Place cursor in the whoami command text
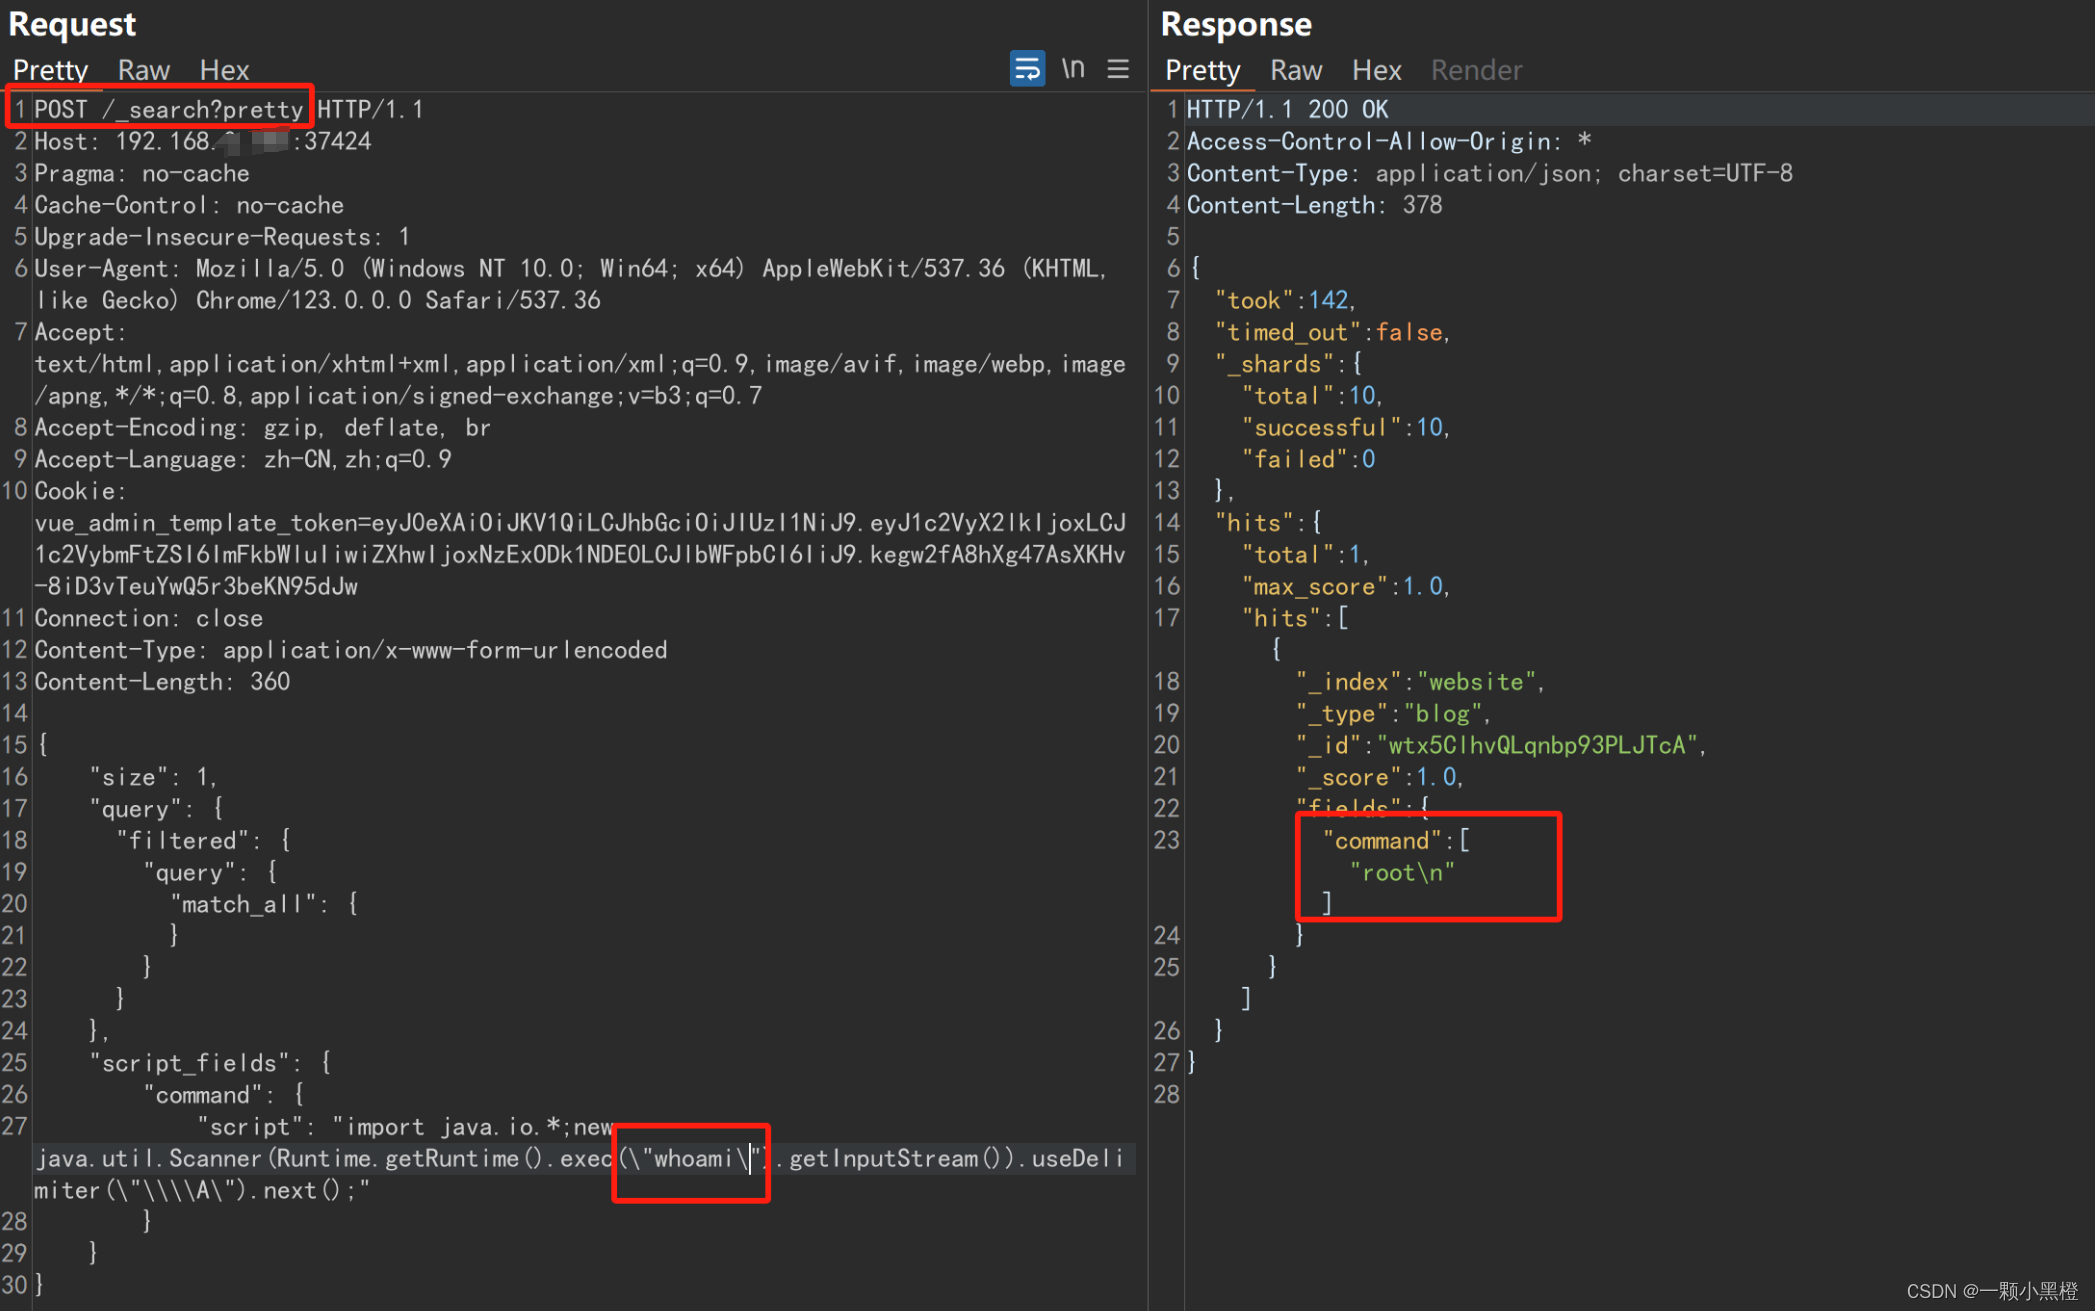Screen dimensions: 2095x1311 tap(694, 1159)
